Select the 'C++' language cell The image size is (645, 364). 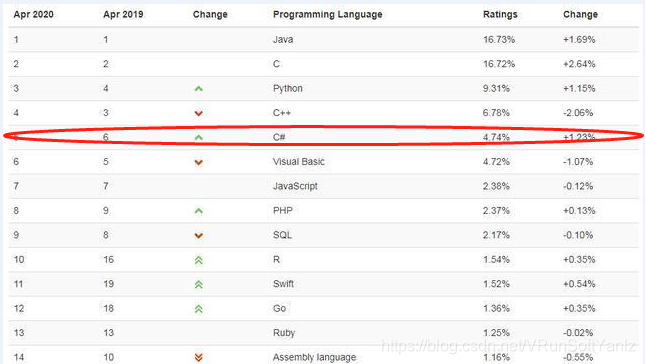pos(282,113)
